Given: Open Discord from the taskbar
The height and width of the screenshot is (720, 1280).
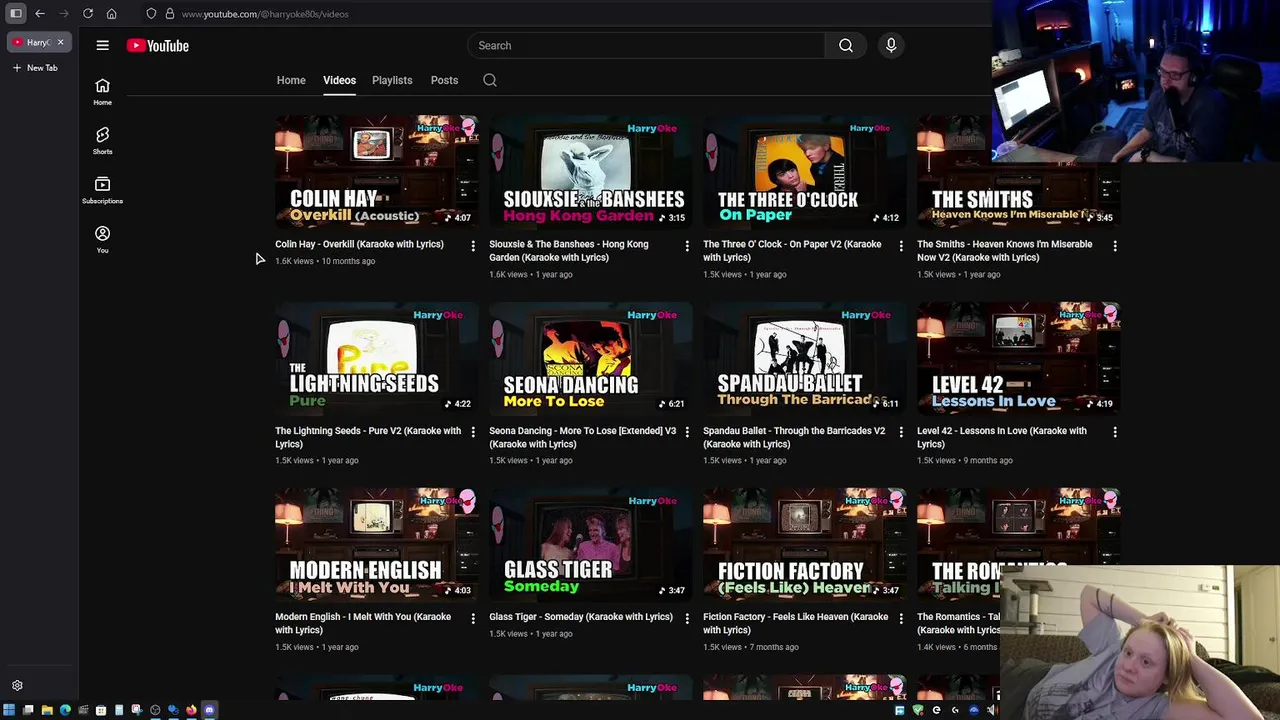Looking at the screenshot, I should tap(209, 710).
